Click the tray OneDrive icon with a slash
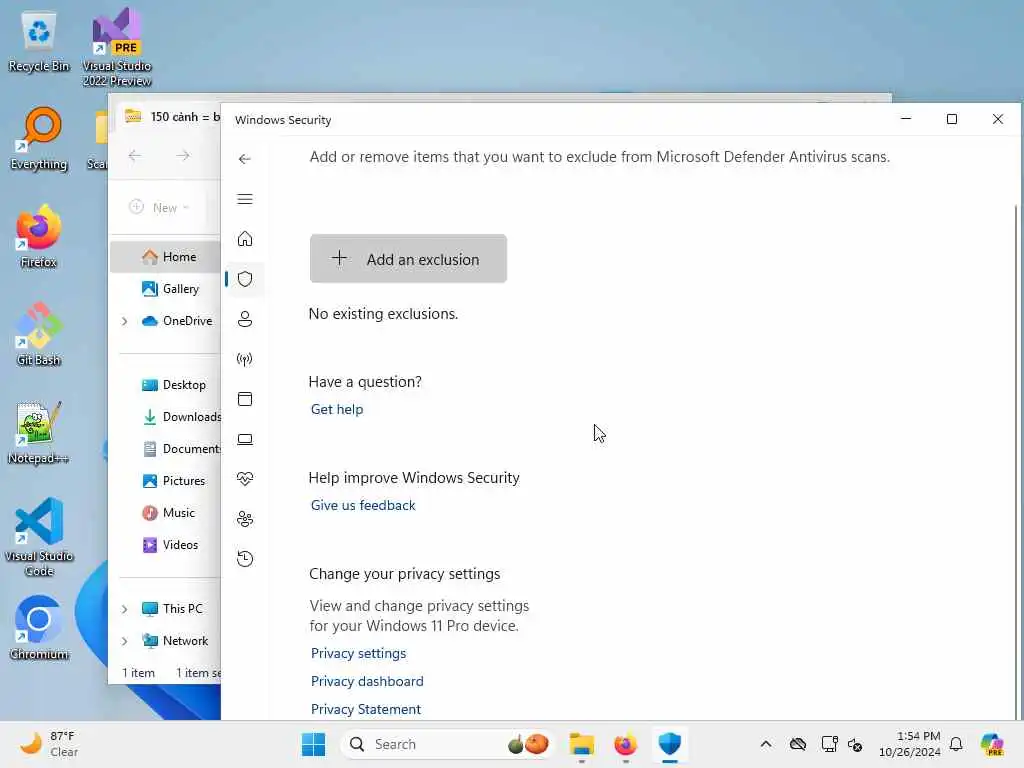1024x768 pixels. coord(798,744)
